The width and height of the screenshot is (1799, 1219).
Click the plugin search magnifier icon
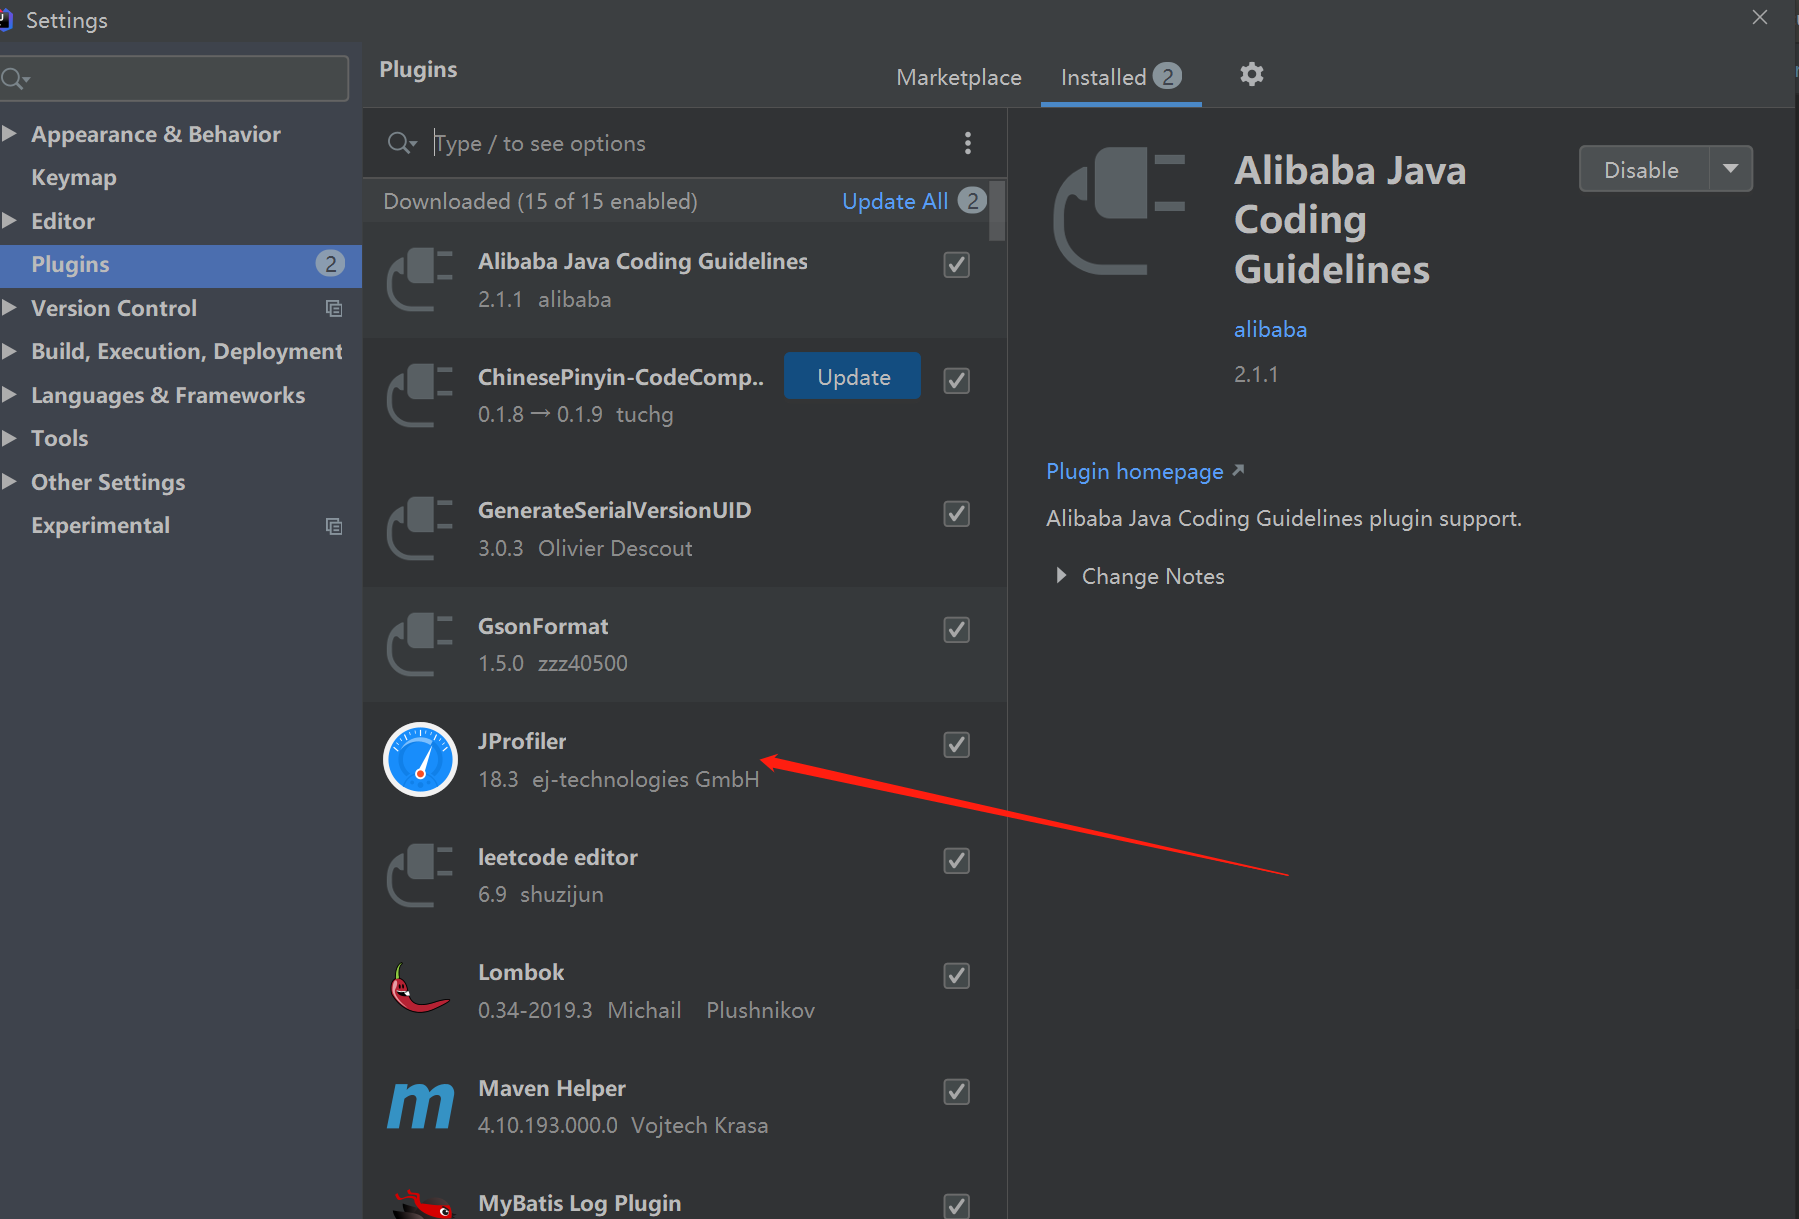(401, 143)
